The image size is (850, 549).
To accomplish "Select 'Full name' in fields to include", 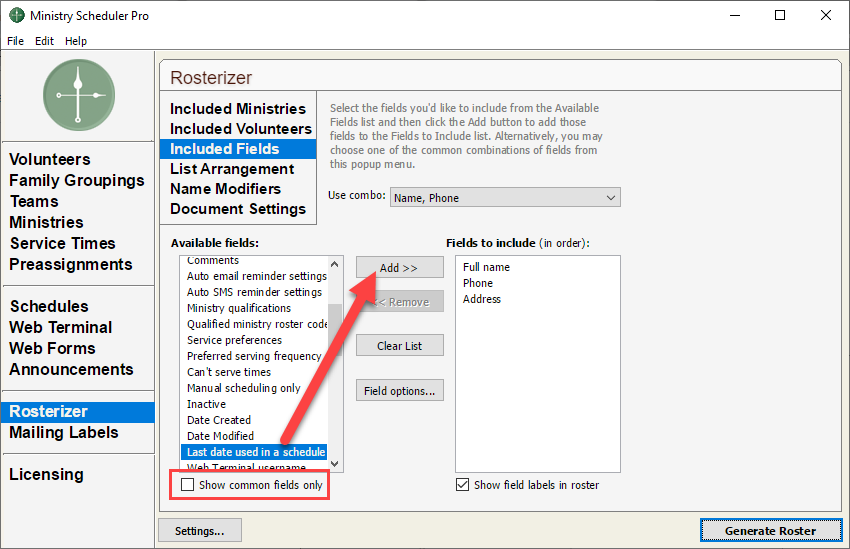I will pos(486,267).
